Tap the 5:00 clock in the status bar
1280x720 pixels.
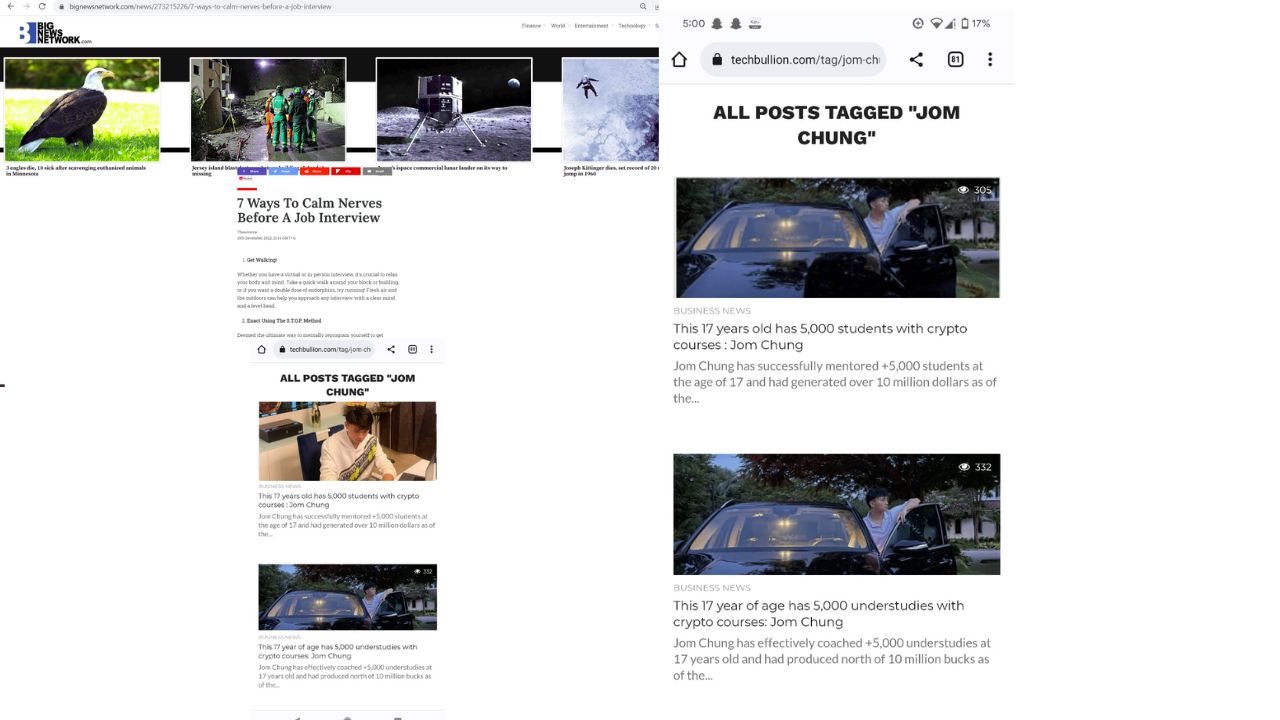(x=693, y=24)
